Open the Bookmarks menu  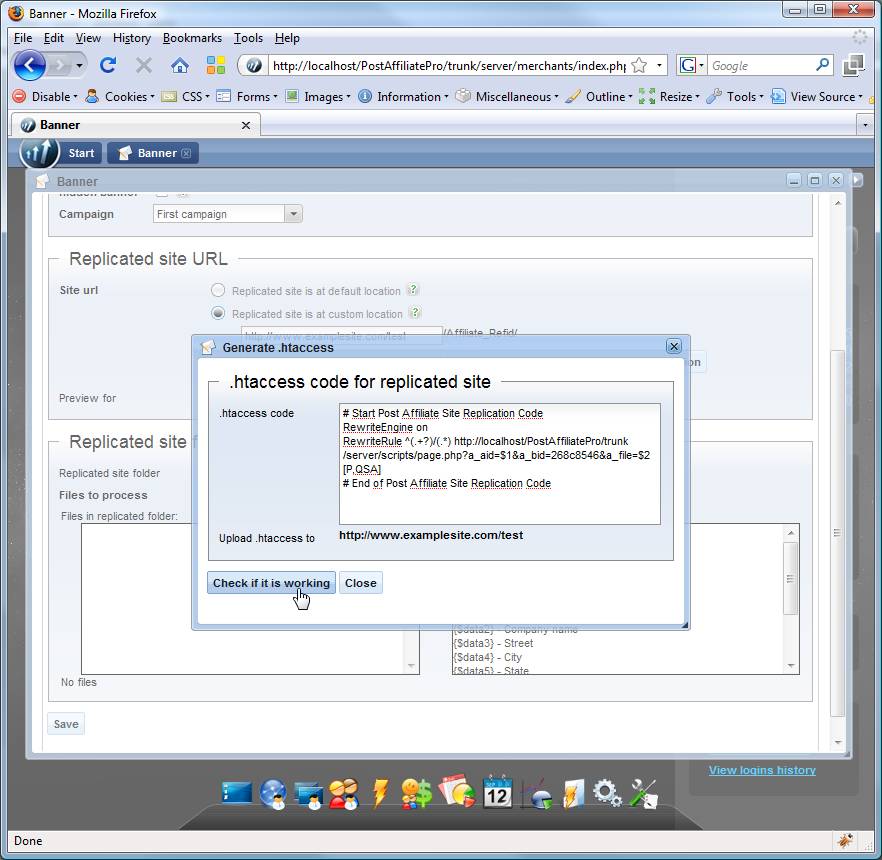click(x=192, y=38)
